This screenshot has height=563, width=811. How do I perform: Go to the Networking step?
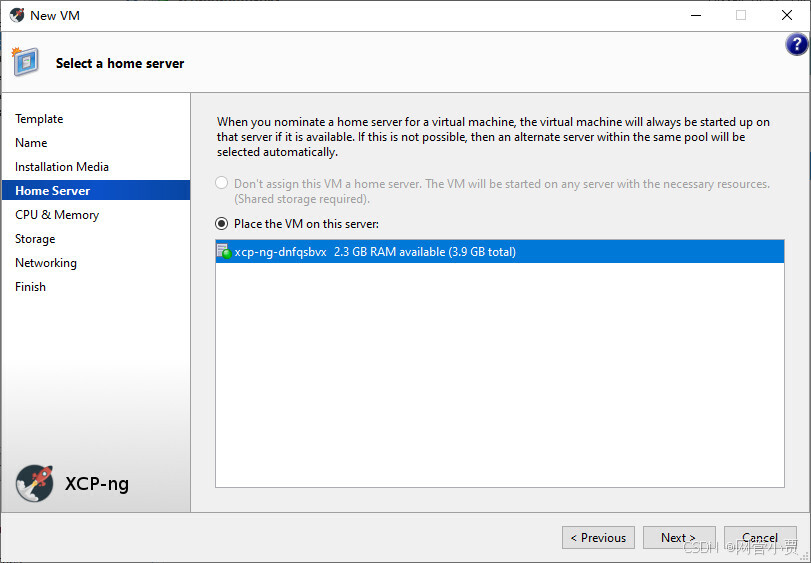click(46, 263)
